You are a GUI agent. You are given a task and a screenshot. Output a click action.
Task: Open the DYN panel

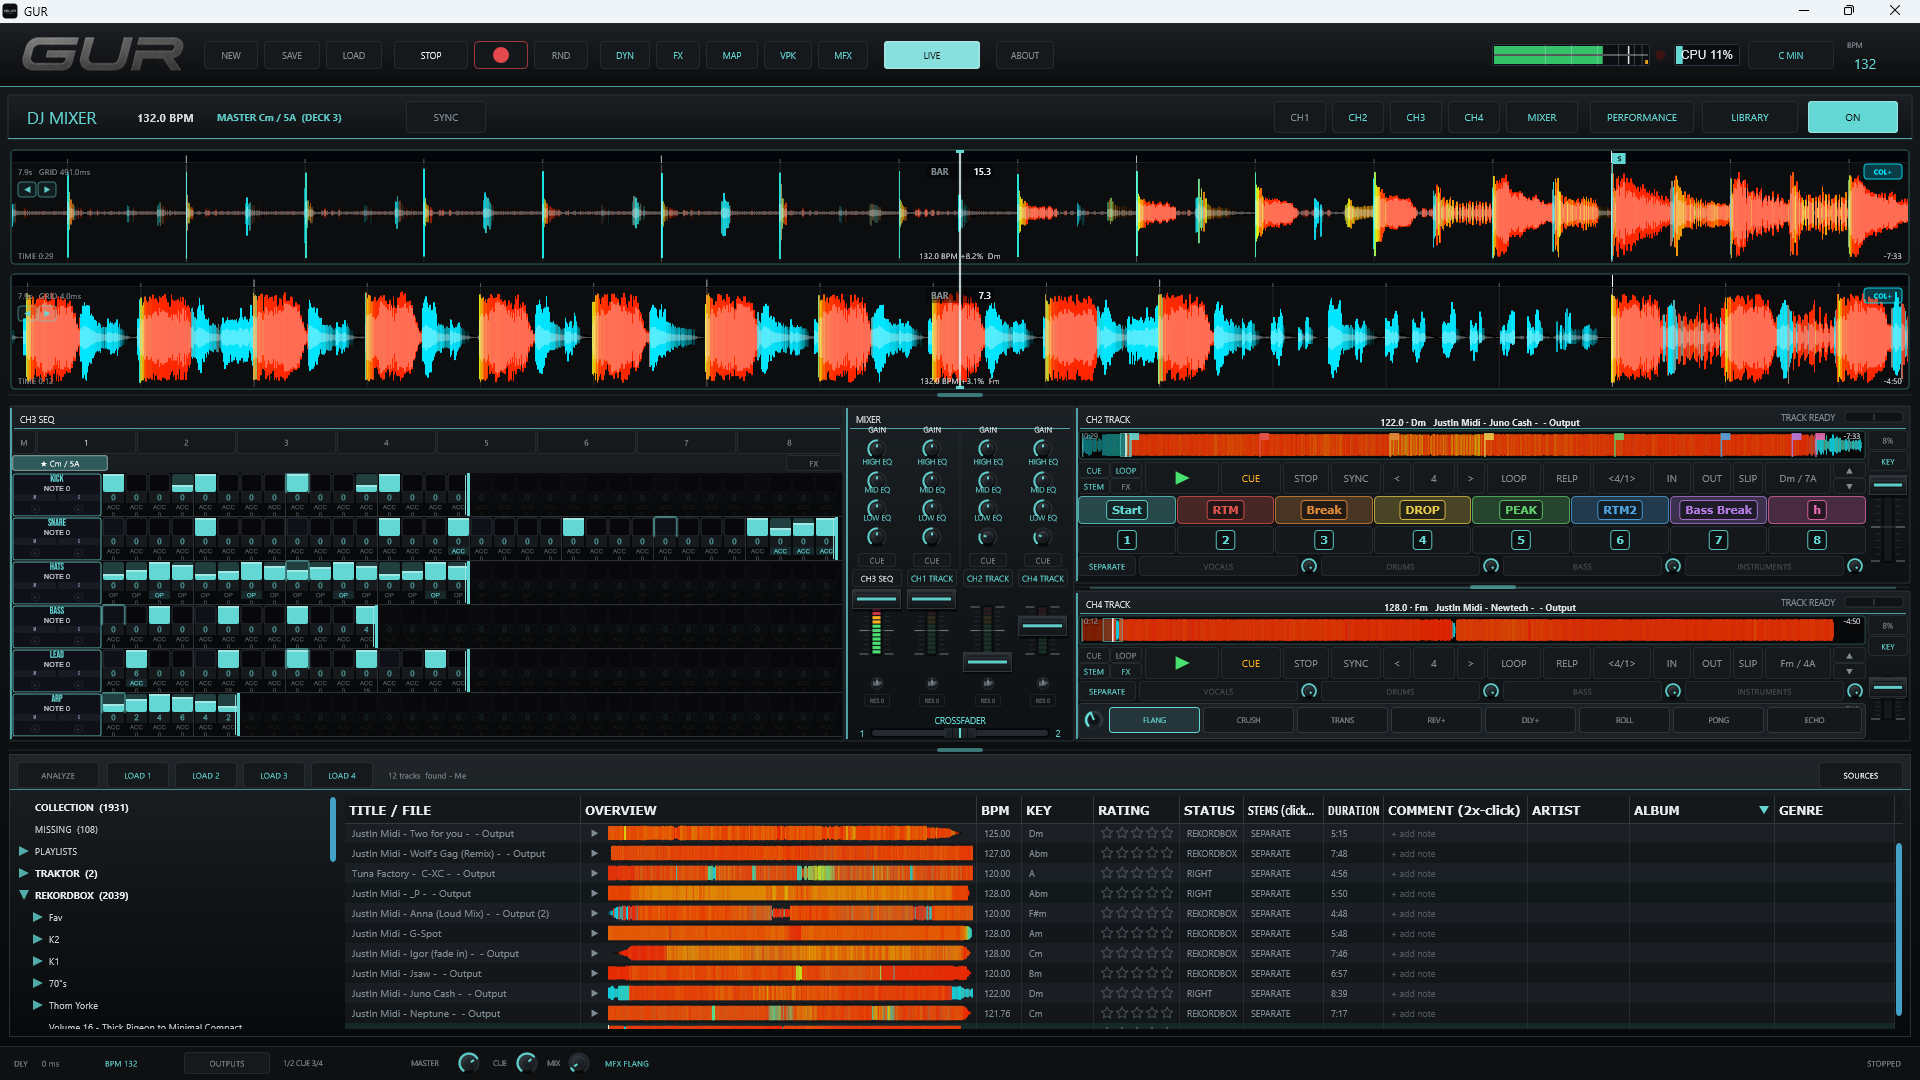click(x=624, y=55)
